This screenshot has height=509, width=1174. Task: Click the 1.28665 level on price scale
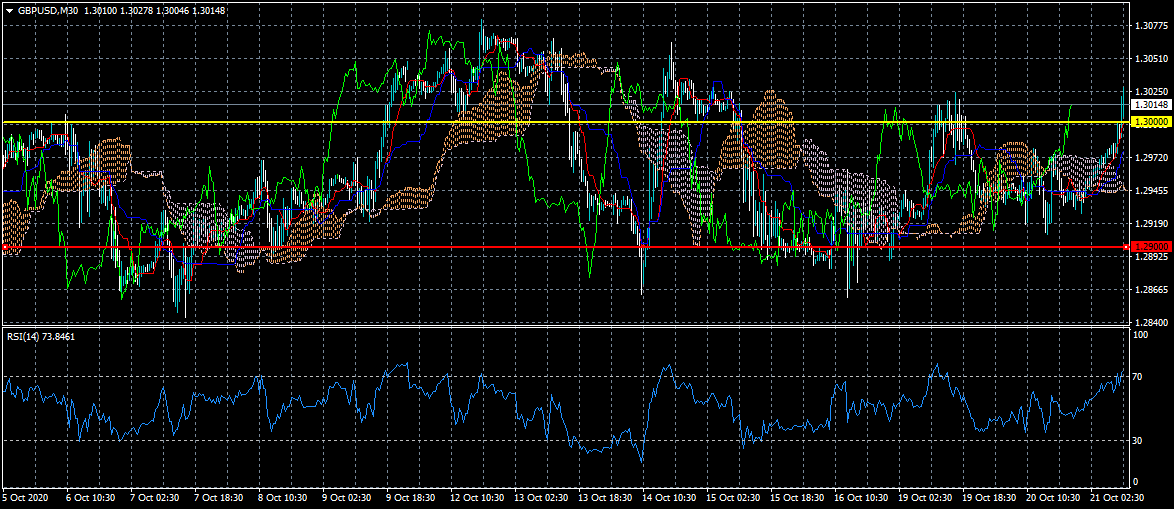[1150, 290]
